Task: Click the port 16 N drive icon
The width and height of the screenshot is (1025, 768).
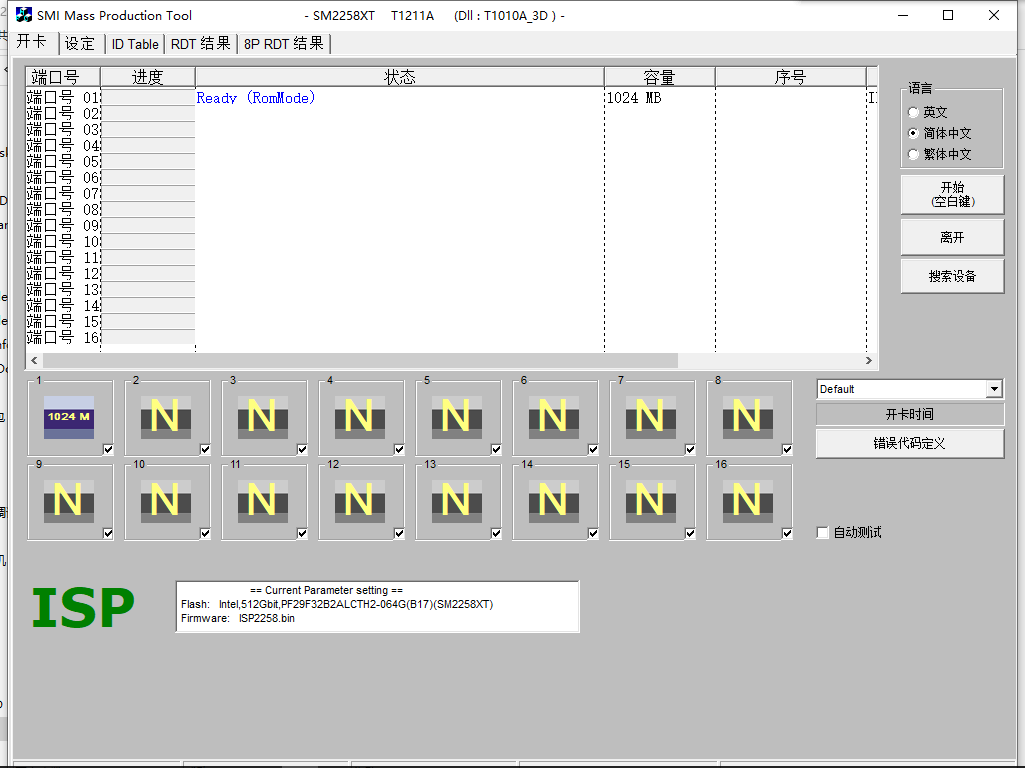Action: pyautogui.click(x=747, y=501)
